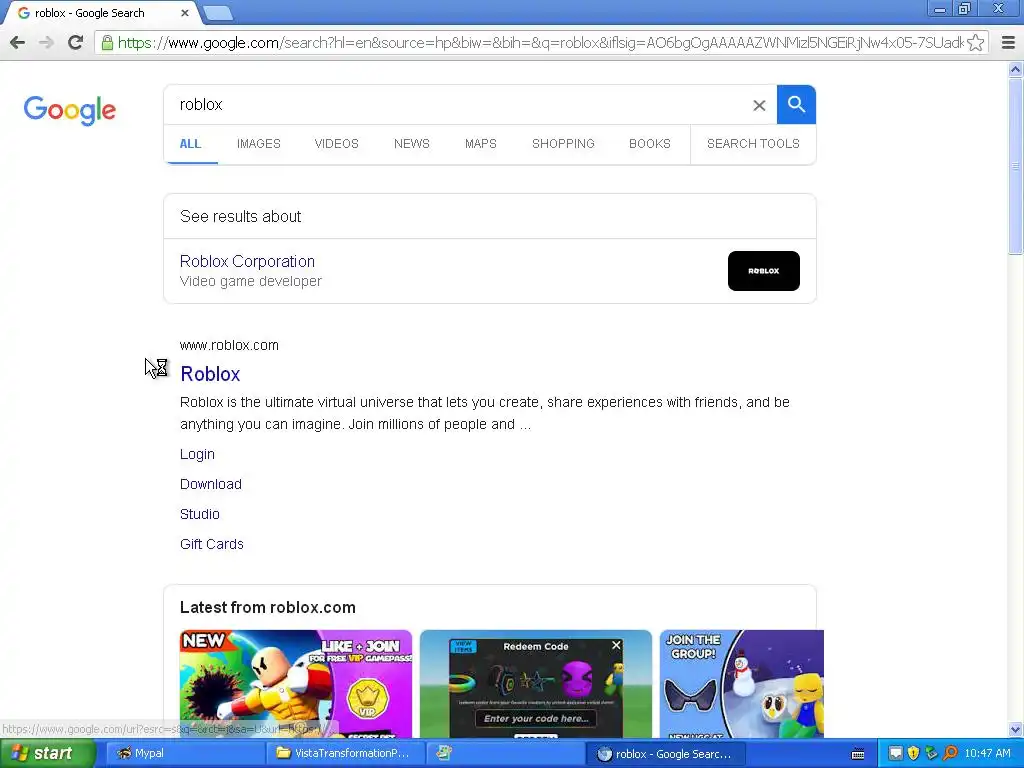
Task: Click the roblox search input field
Action: click(457, 104)
